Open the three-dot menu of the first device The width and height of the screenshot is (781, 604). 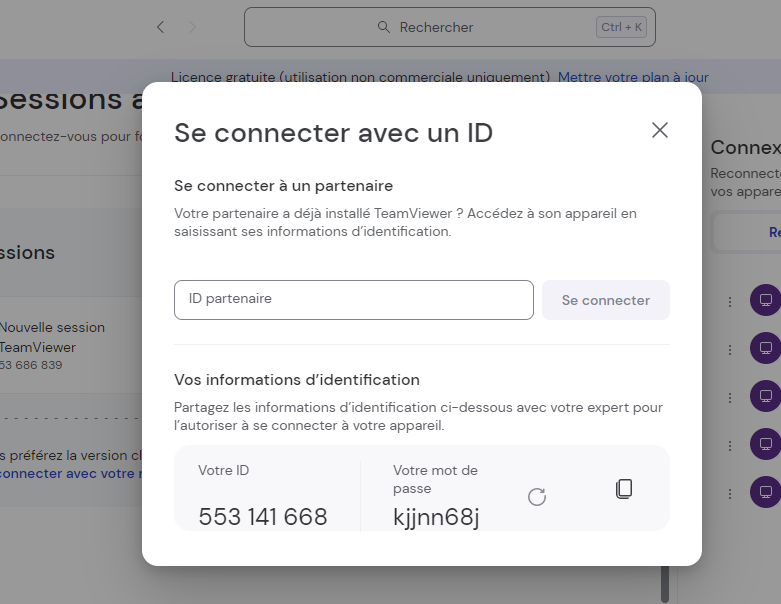730,301
